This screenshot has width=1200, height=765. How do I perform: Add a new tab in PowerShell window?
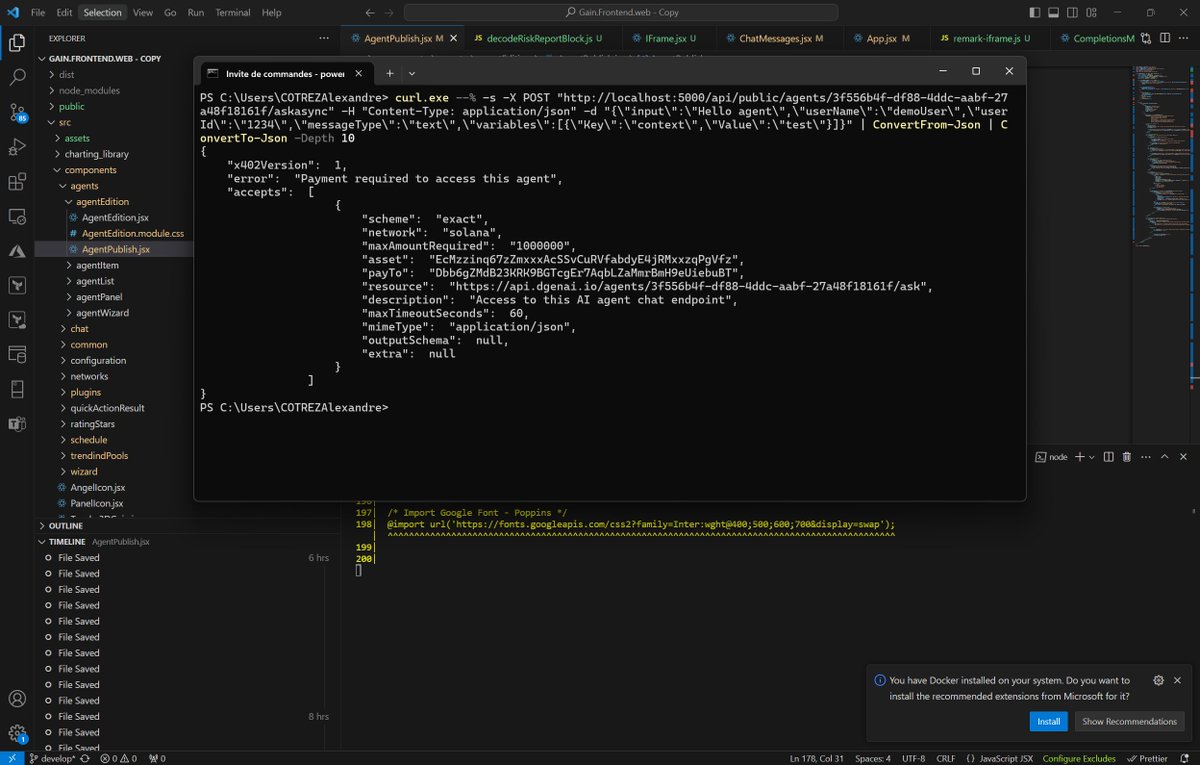(390, 73)
